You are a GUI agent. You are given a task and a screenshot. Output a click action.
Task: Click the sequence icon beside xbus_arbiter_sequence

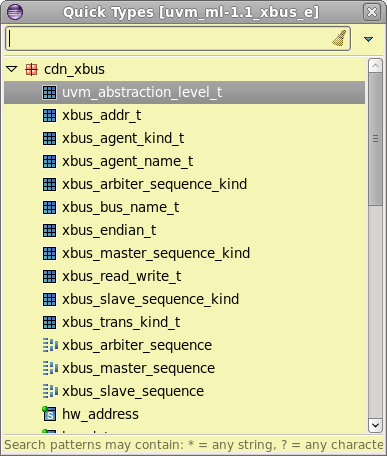click(50, 345)
